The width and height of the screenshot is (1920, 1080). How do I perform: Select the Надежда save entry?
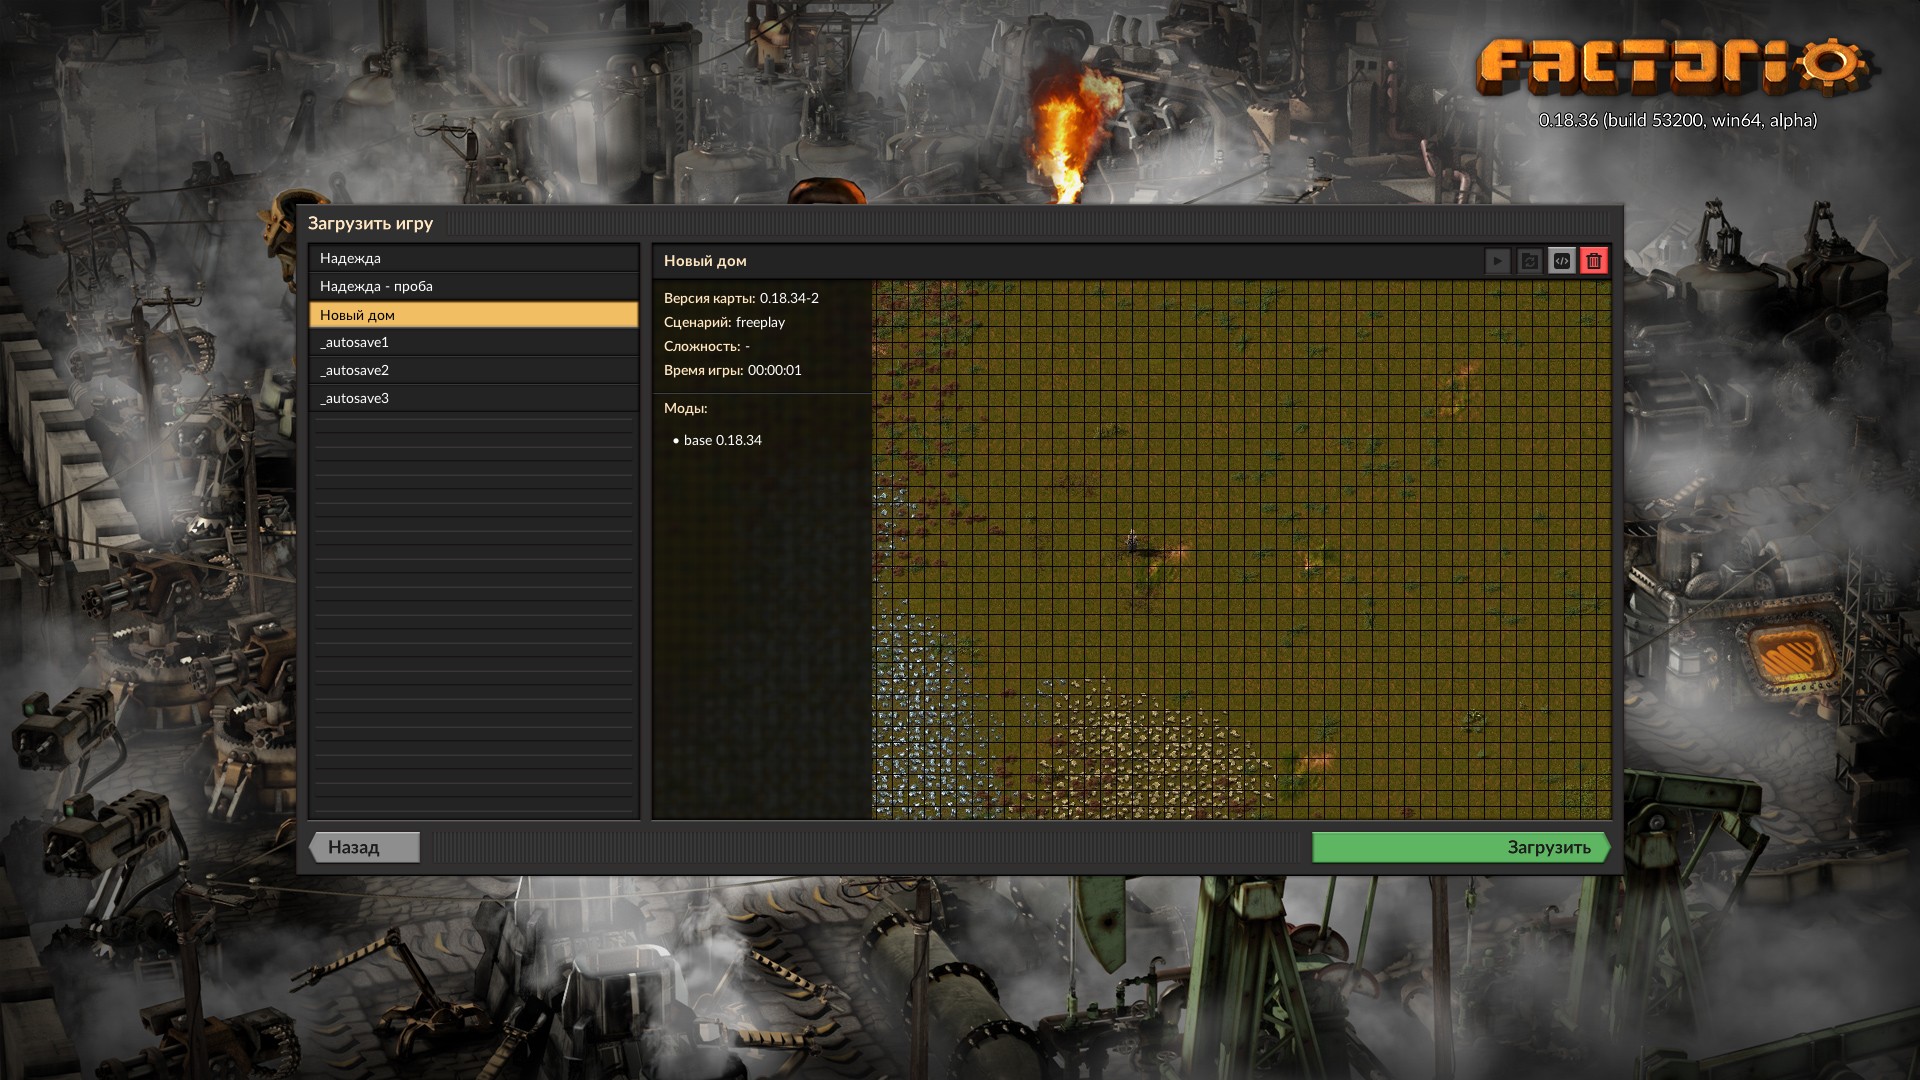(x=473, y=258)
